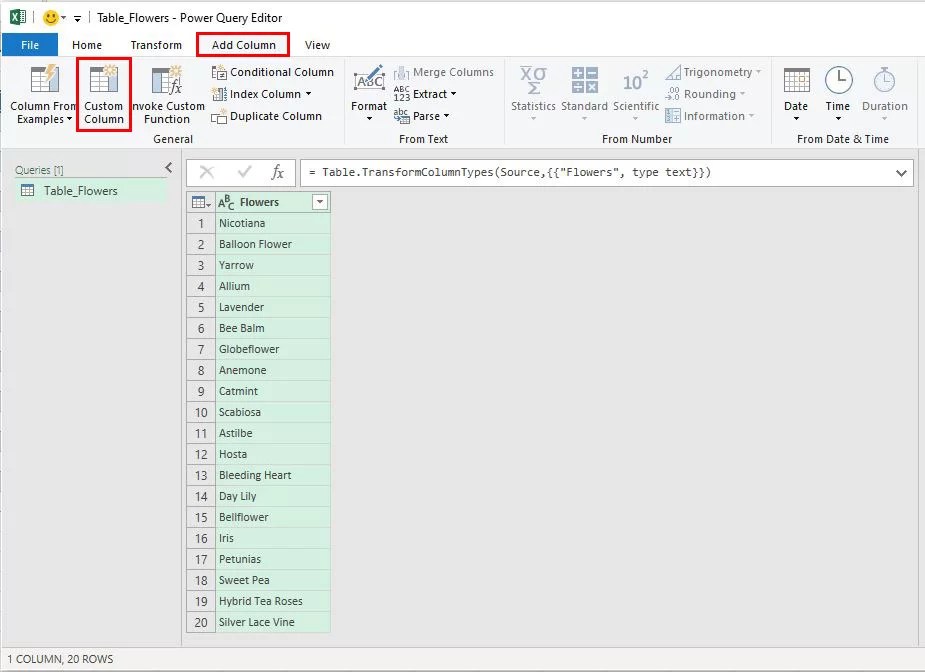This screenshot has height=672, width=925.
Task: Click the Balloon Flower cell
Action: 273,244
